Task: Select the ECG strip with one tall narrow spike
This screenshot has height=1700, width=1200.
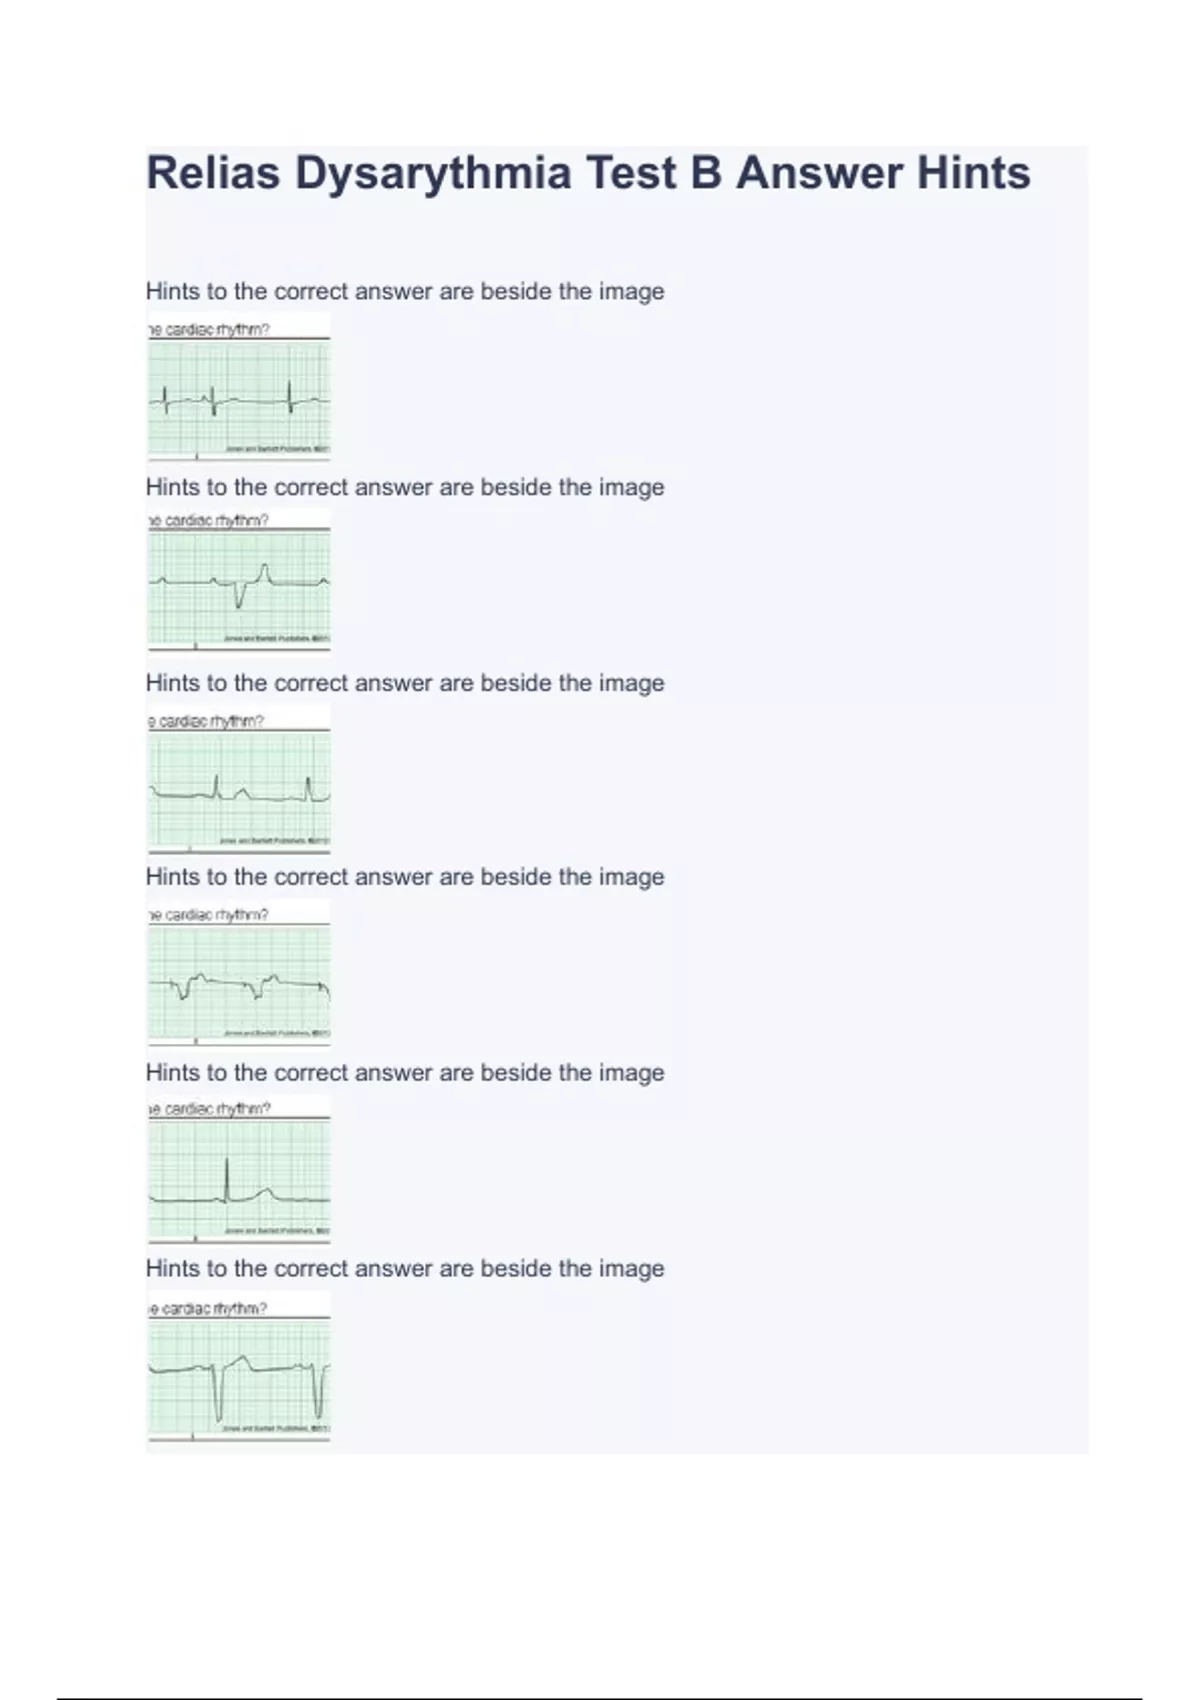Action: pos(239,1177)
